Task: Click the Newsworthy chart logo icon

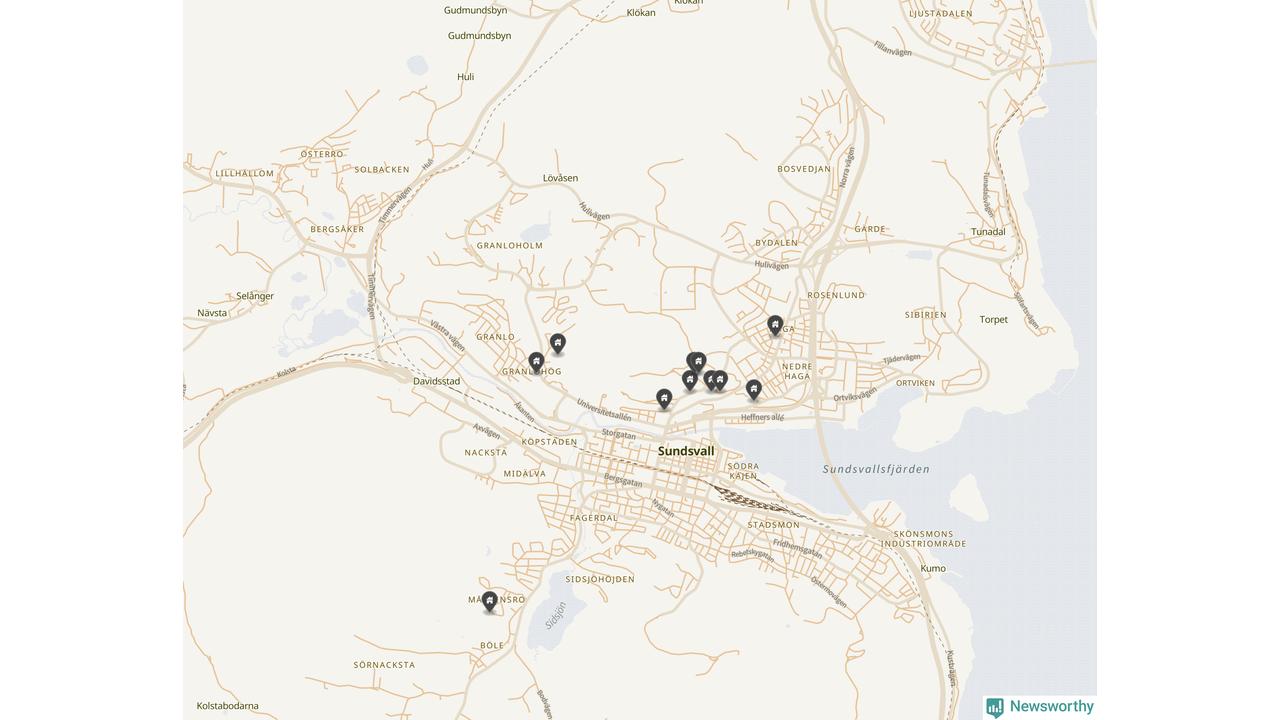Action: click(x=995, y=708)
